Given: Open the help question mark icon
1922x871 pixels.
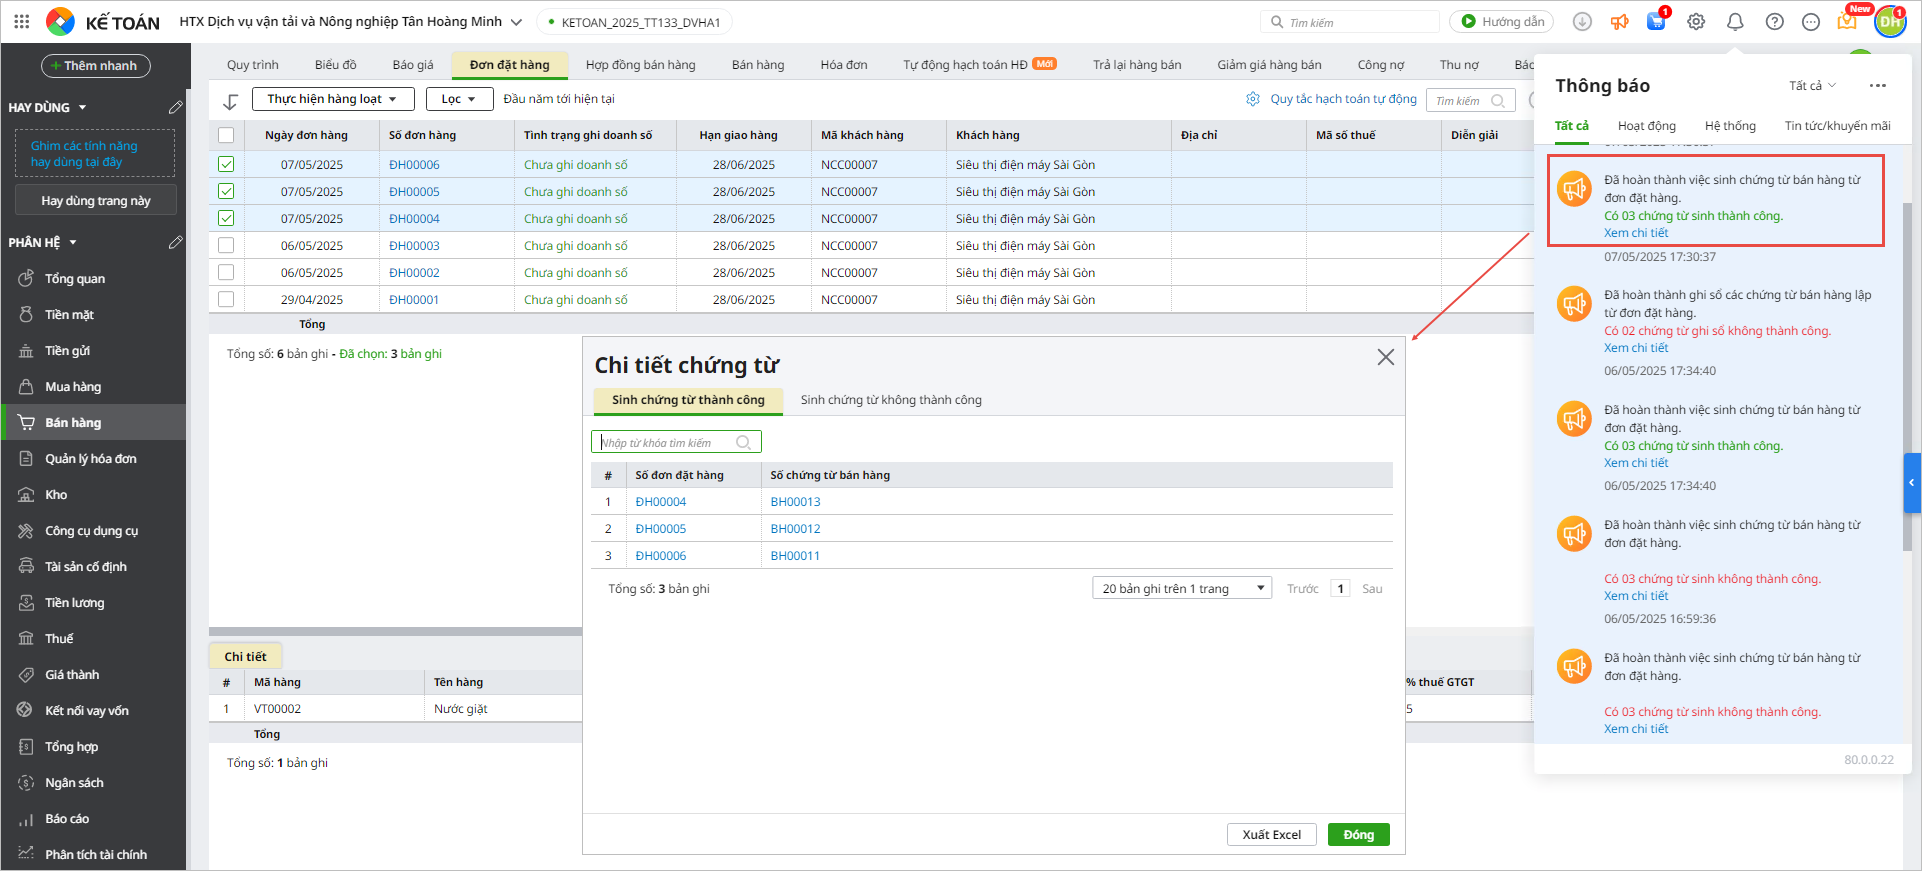Looking at the screenshot, I should 1774,22.
